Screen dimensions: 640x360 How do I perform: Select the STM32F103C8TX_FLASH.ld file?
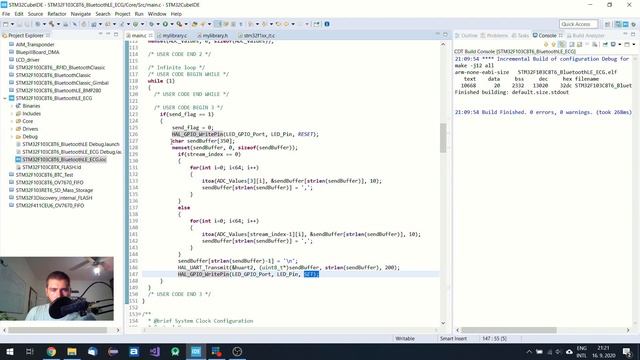pos(51,167)
